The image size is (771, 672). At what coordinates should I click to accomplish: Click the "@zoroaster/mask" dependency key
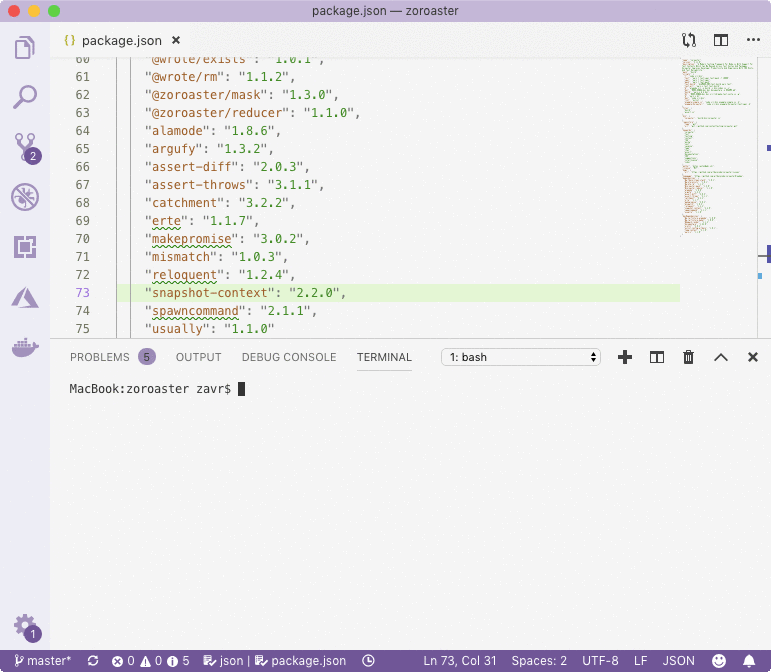206,95
